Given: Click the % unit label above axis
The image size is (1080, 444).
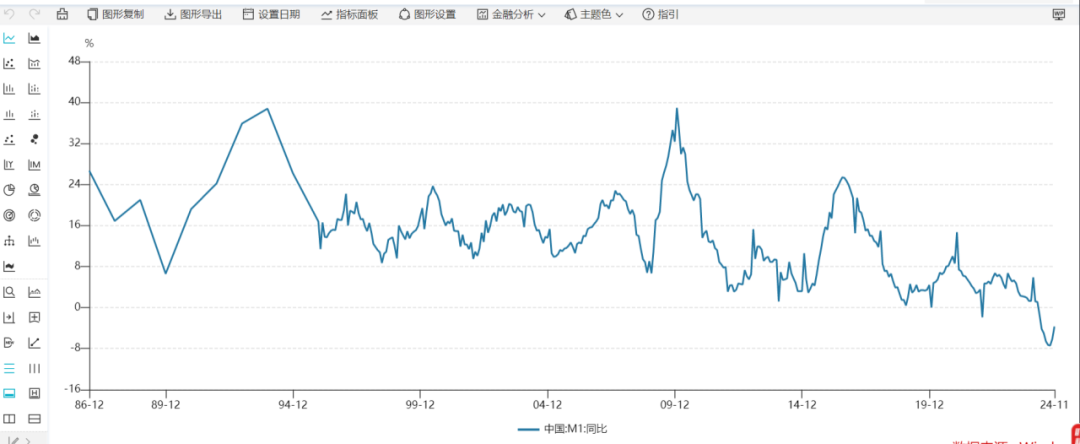Looking at the screenshot, I should coord(89,43).
